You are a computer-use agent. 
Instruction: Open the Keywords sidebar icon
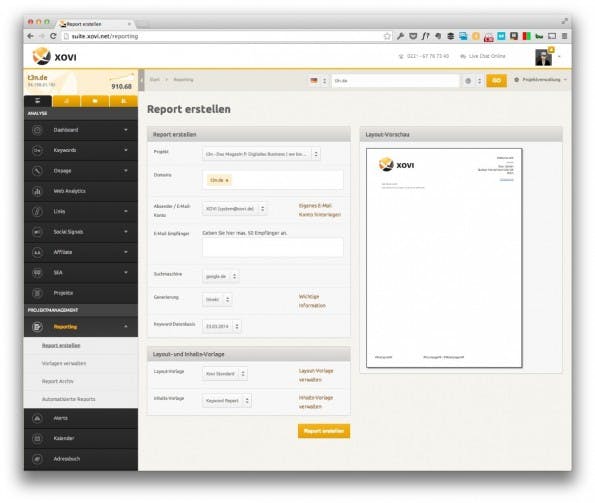coord(37,151)
